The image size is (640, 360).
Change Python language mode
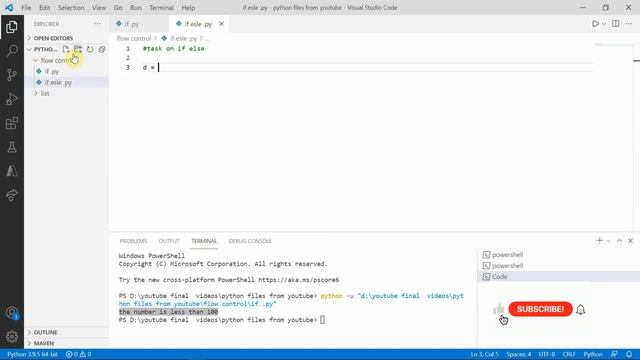(593, 354)
